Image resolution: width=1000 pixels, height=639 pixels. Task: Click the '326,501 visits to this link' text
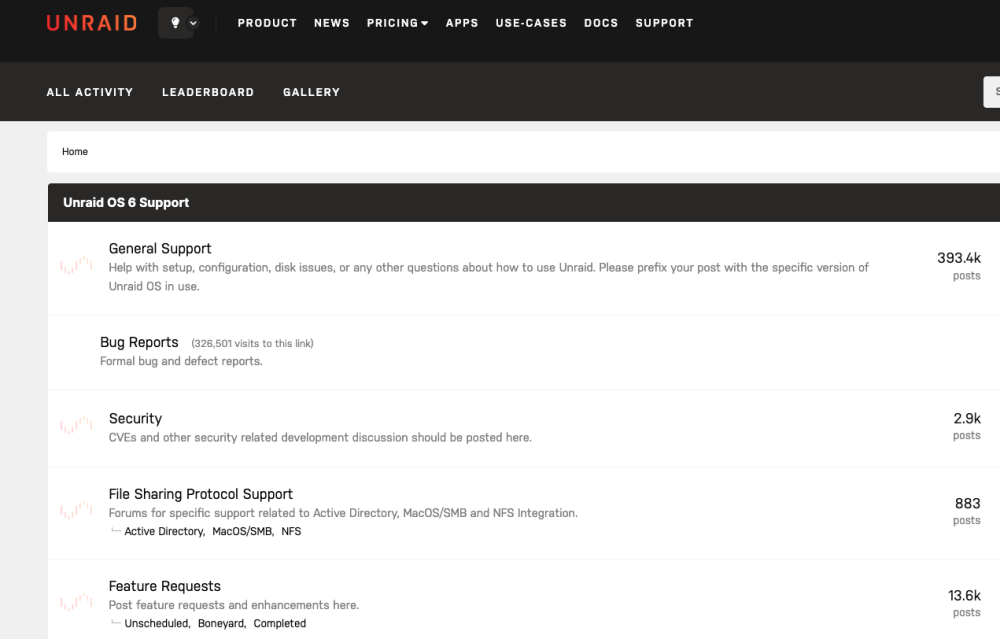(253, 343)
